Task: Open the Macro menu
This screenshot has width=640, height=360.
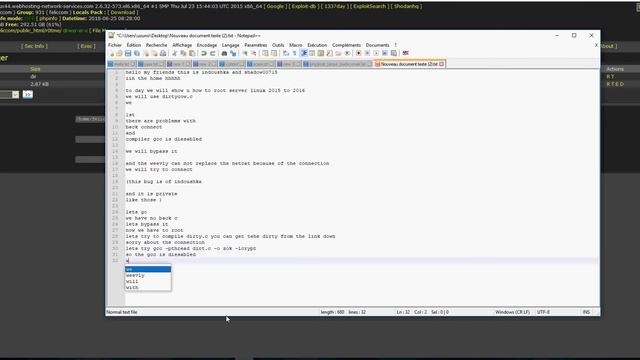Action: 296,45
